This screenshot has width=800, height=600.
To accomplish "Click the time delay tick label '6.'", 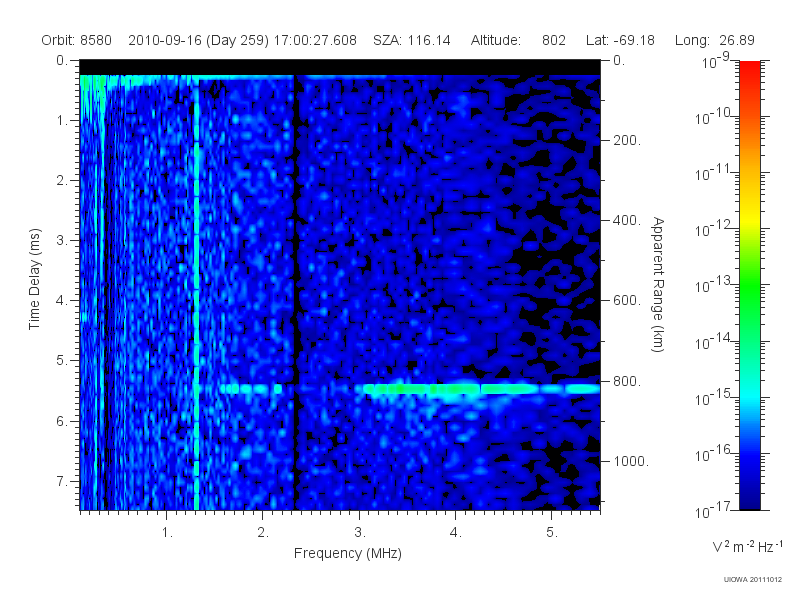I will 62,421.
